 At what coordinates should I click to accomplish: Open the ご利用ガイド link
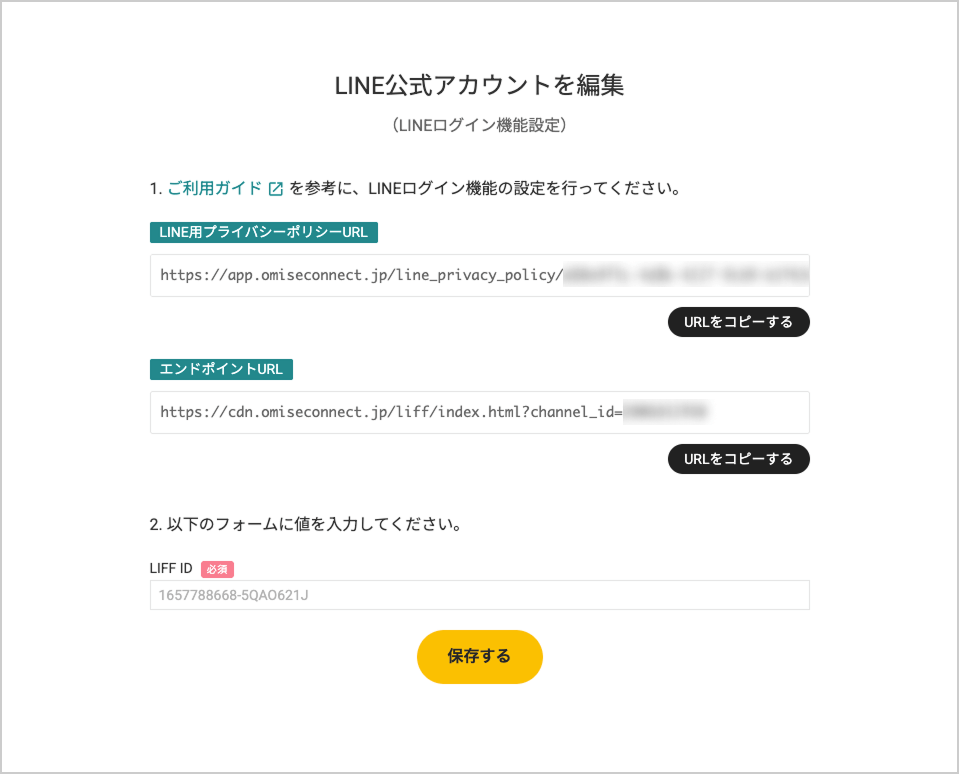(x=215, y=188)
